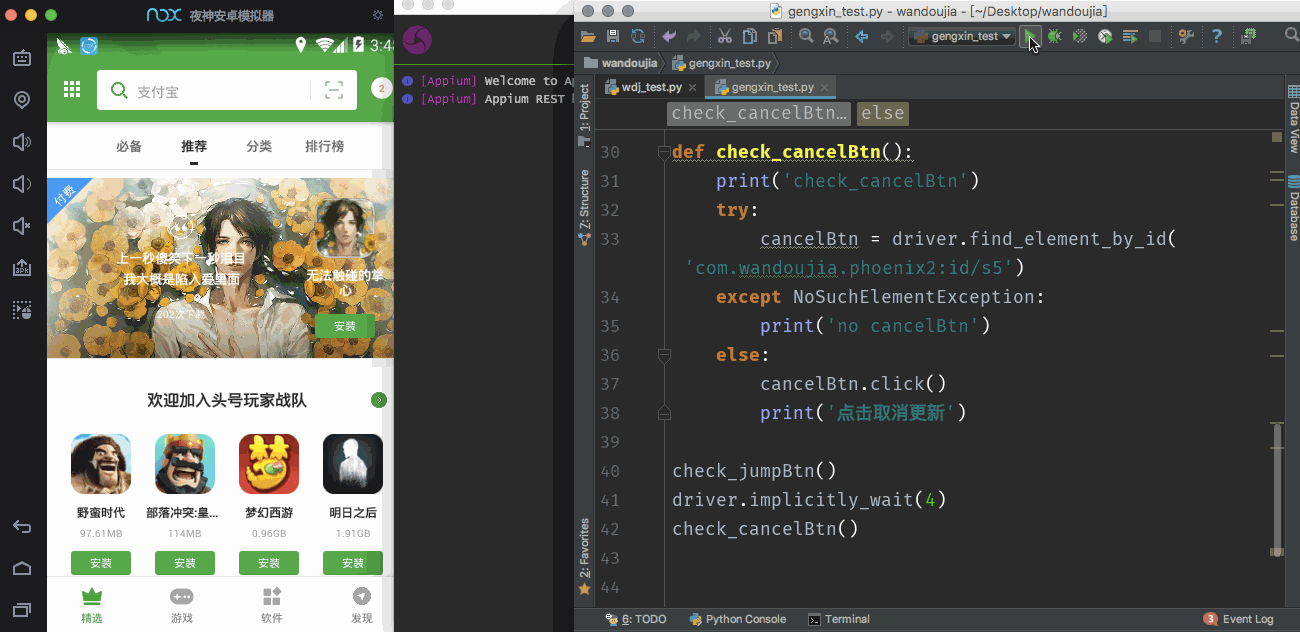Screen dimensions: 1300x632
Task: Click the Cut scissors icon
Action: click(725, 36)
